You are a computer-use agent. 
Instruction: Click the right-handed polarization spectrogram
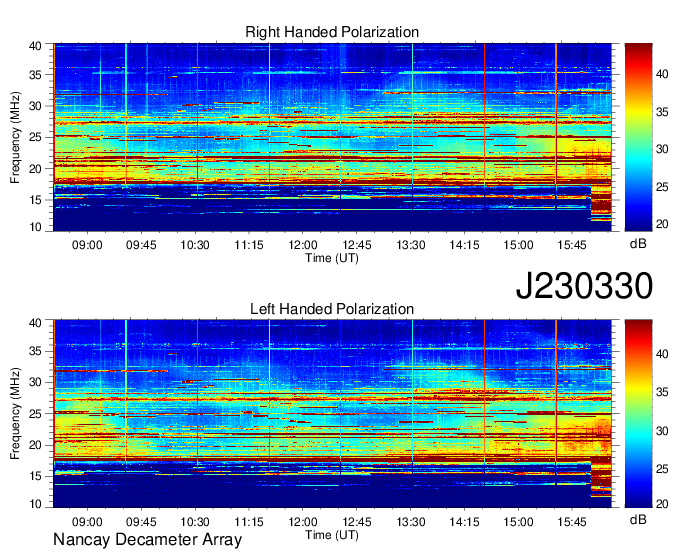(x=332, y=137)
